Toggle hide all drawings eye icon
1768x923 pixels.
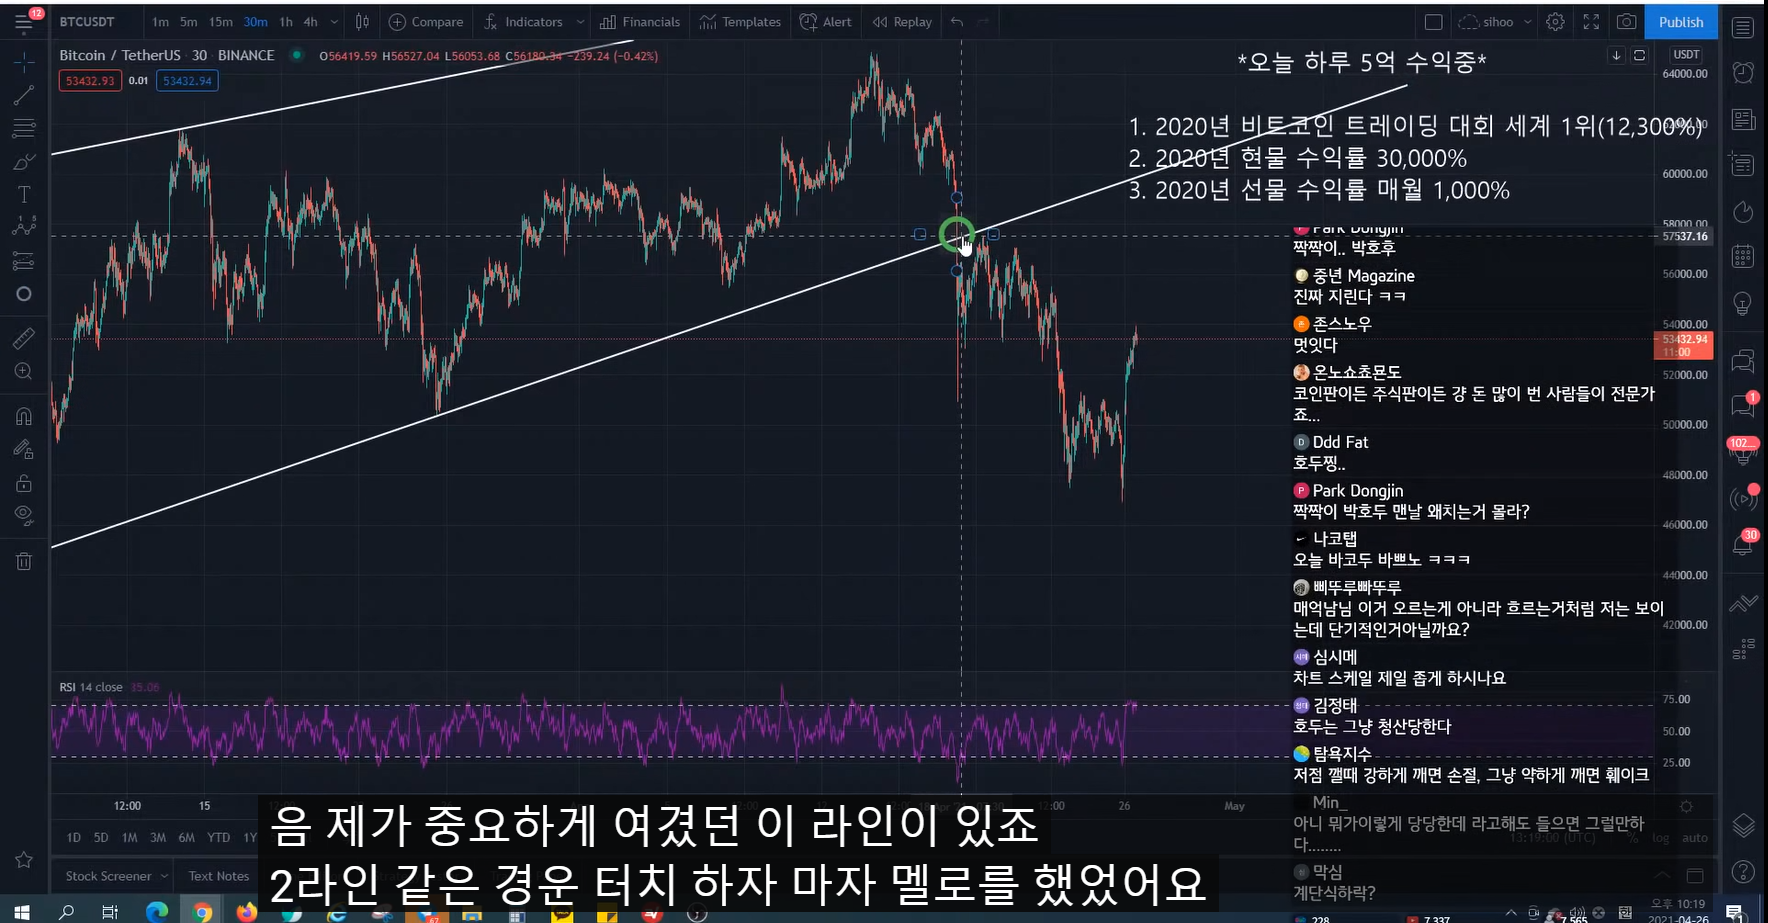click(24, 516)
